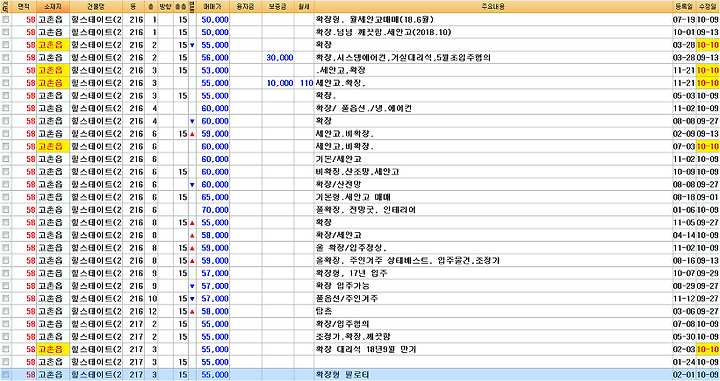The width and height of the screenshot is (720, 381).
Task: Click the 보증금 column header
Action: click(278, 6)
